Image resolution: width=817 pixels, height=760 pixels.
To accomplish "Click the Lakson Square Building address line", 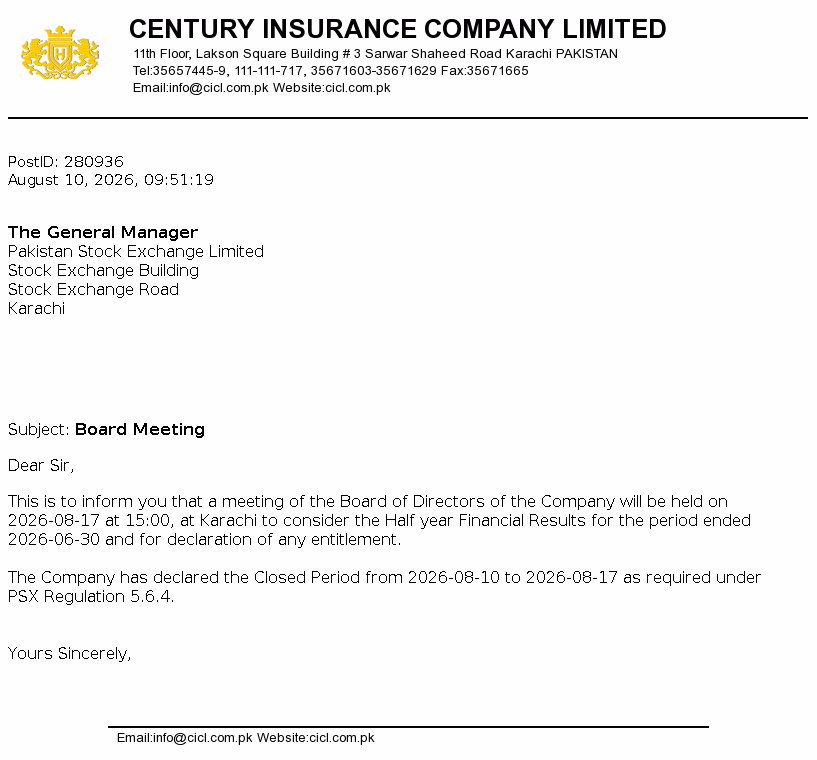I will point(375,54).
